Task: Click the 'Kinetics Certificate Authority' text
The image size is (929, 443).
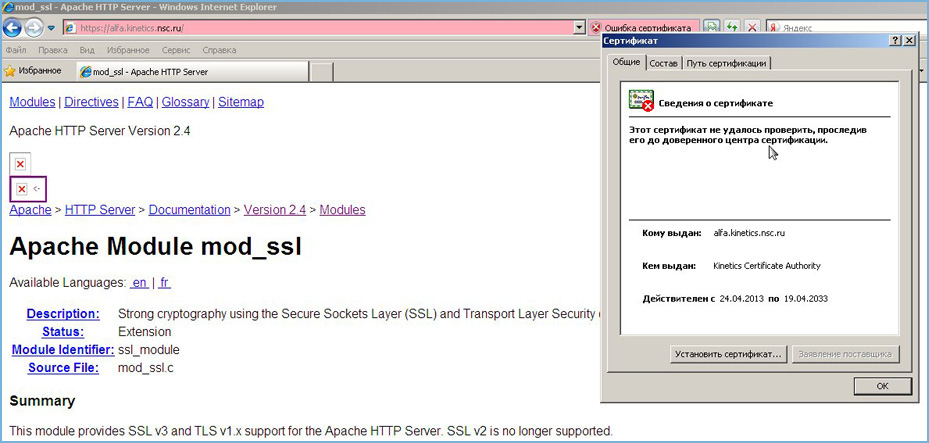Action: pyautogui.click(x=767, y=266)
